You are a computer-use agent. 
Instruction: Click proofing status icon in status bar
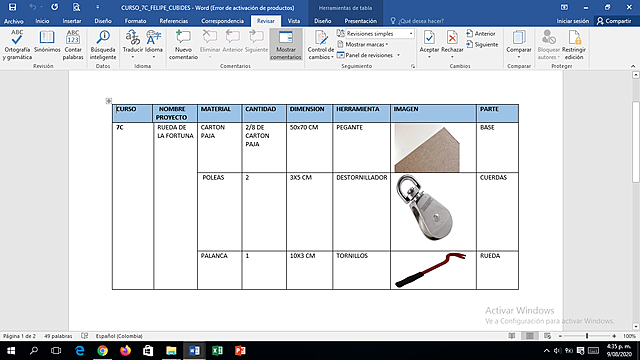[84, 336]
